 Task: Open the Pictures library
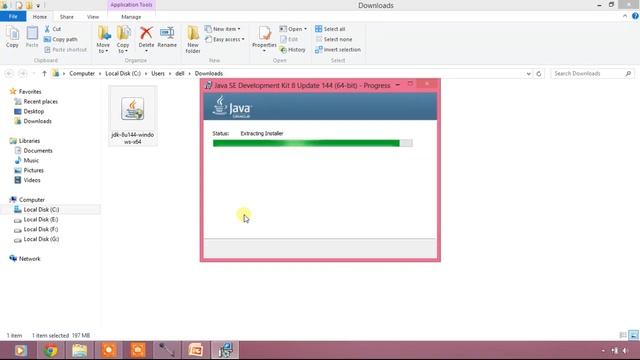pyautogui.click(x=33, y=170)
